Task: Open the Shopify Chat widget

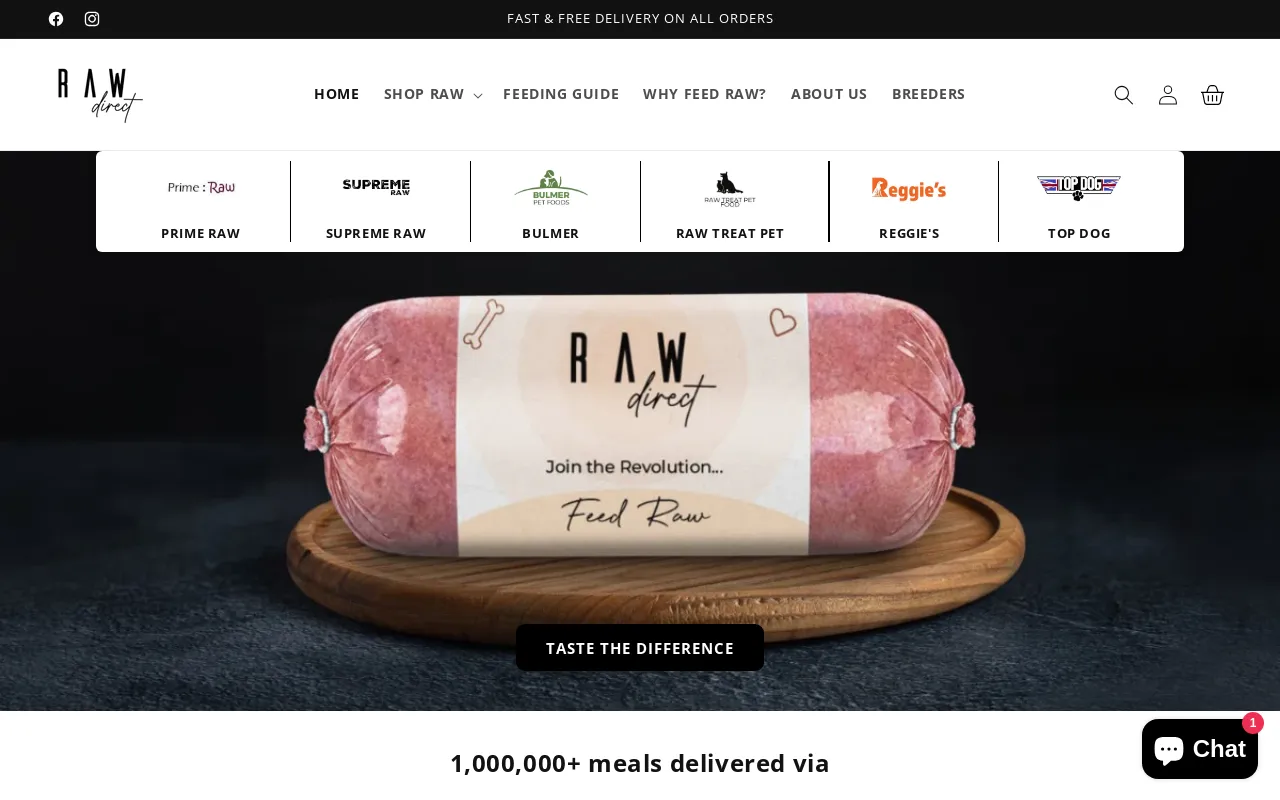Action: [x=1200, y=748]
